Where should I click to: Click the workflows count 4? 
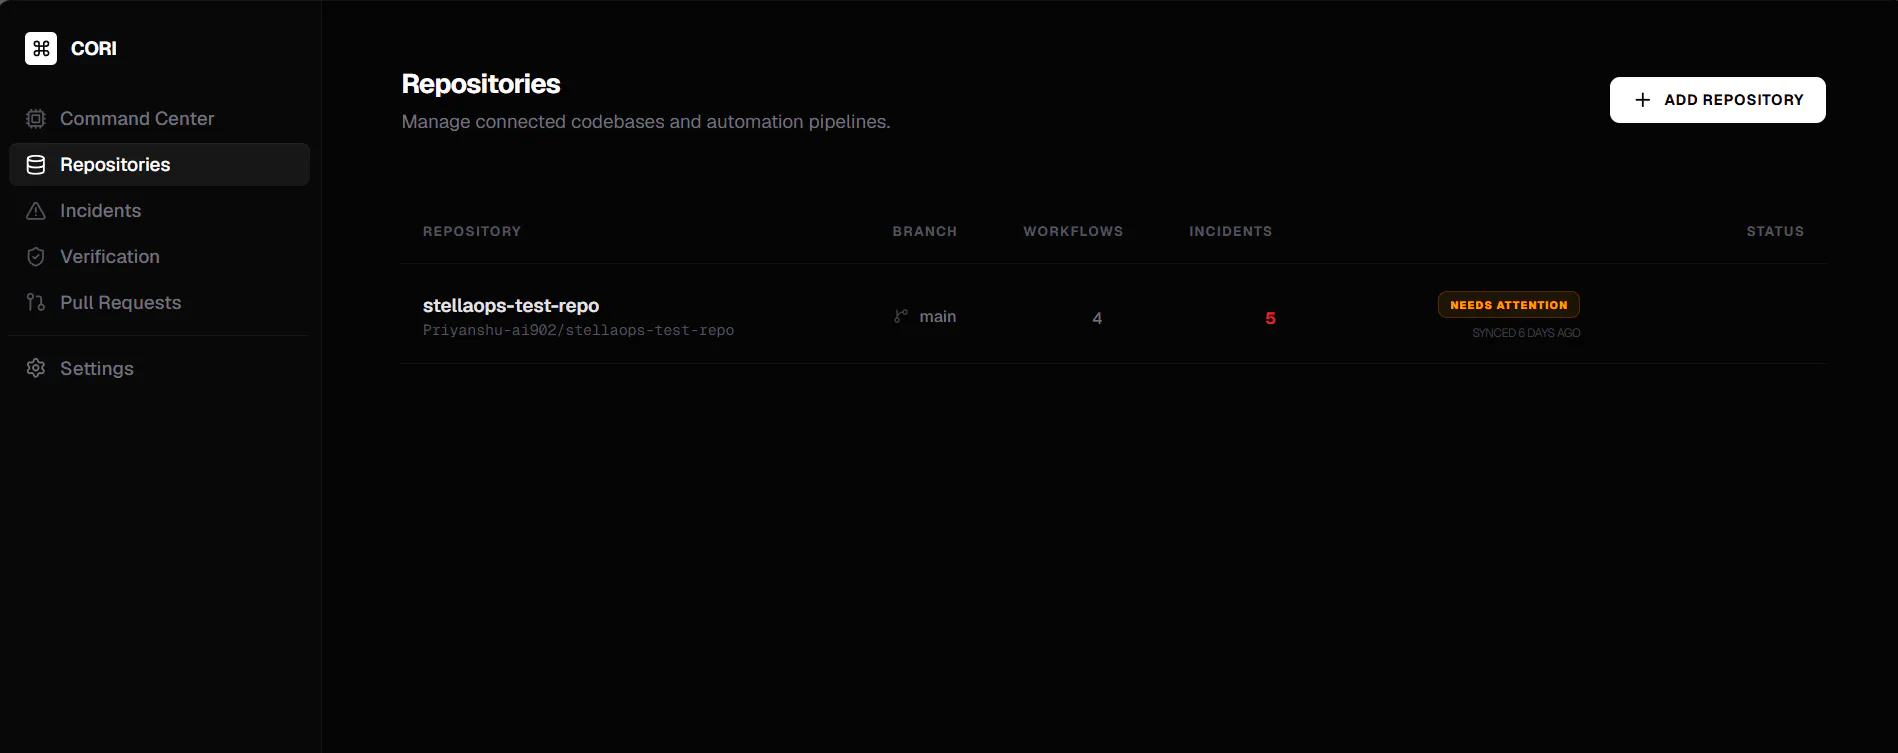coord(1097,318)
